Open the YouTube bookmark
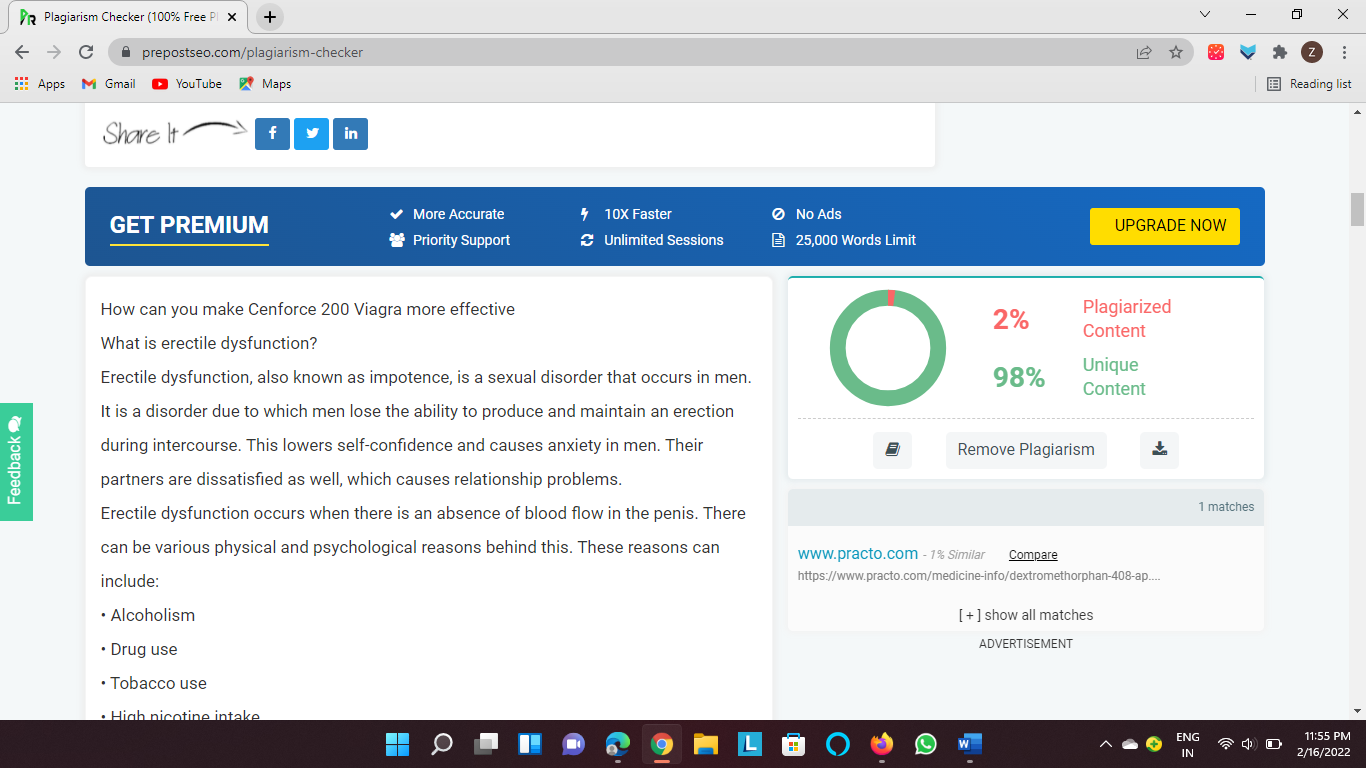The image size is (1366, 768). point(187,84)
